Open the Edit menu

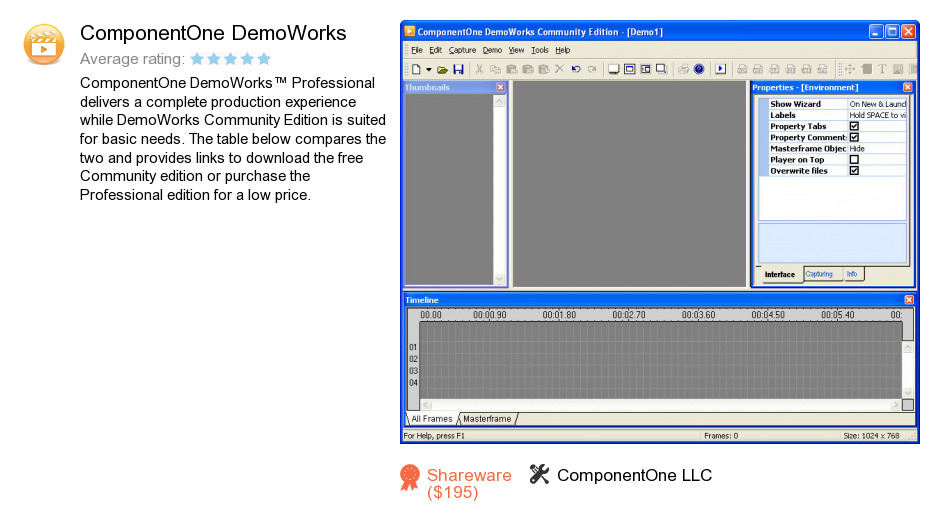click(436, 50)
